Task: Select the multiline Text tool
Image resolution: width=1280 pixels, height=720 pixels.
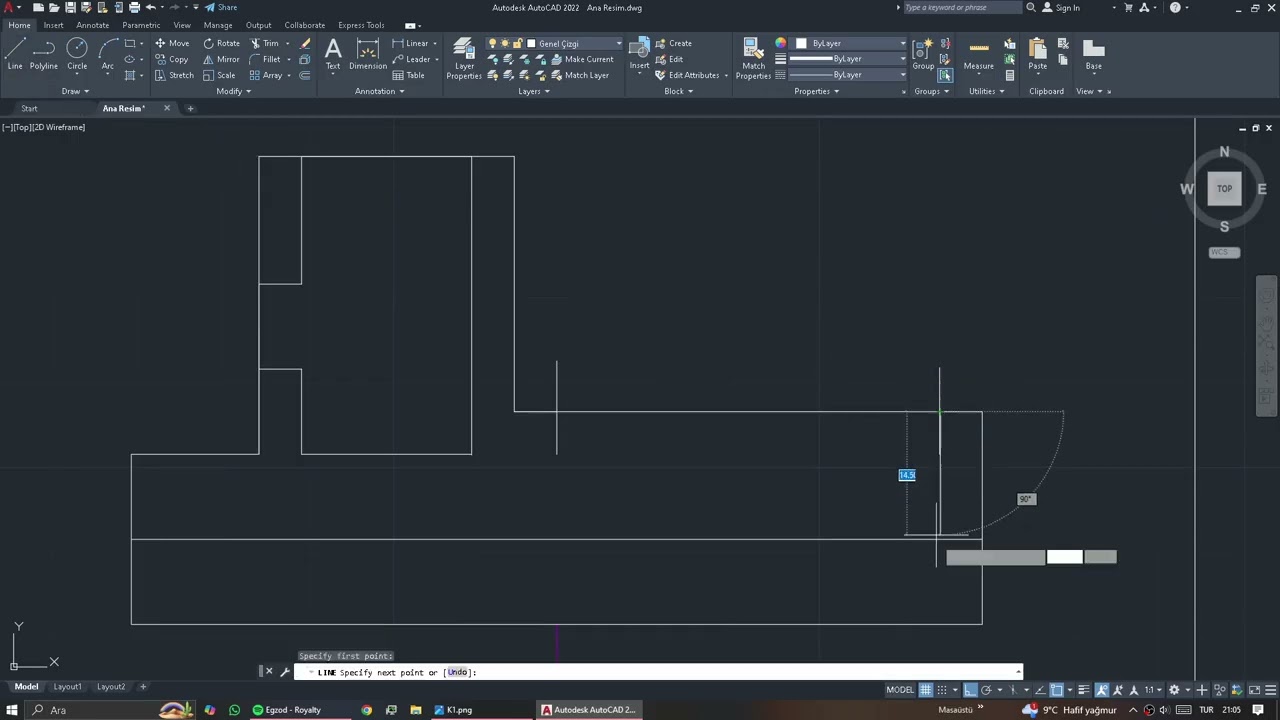Action: pos(333,54)
